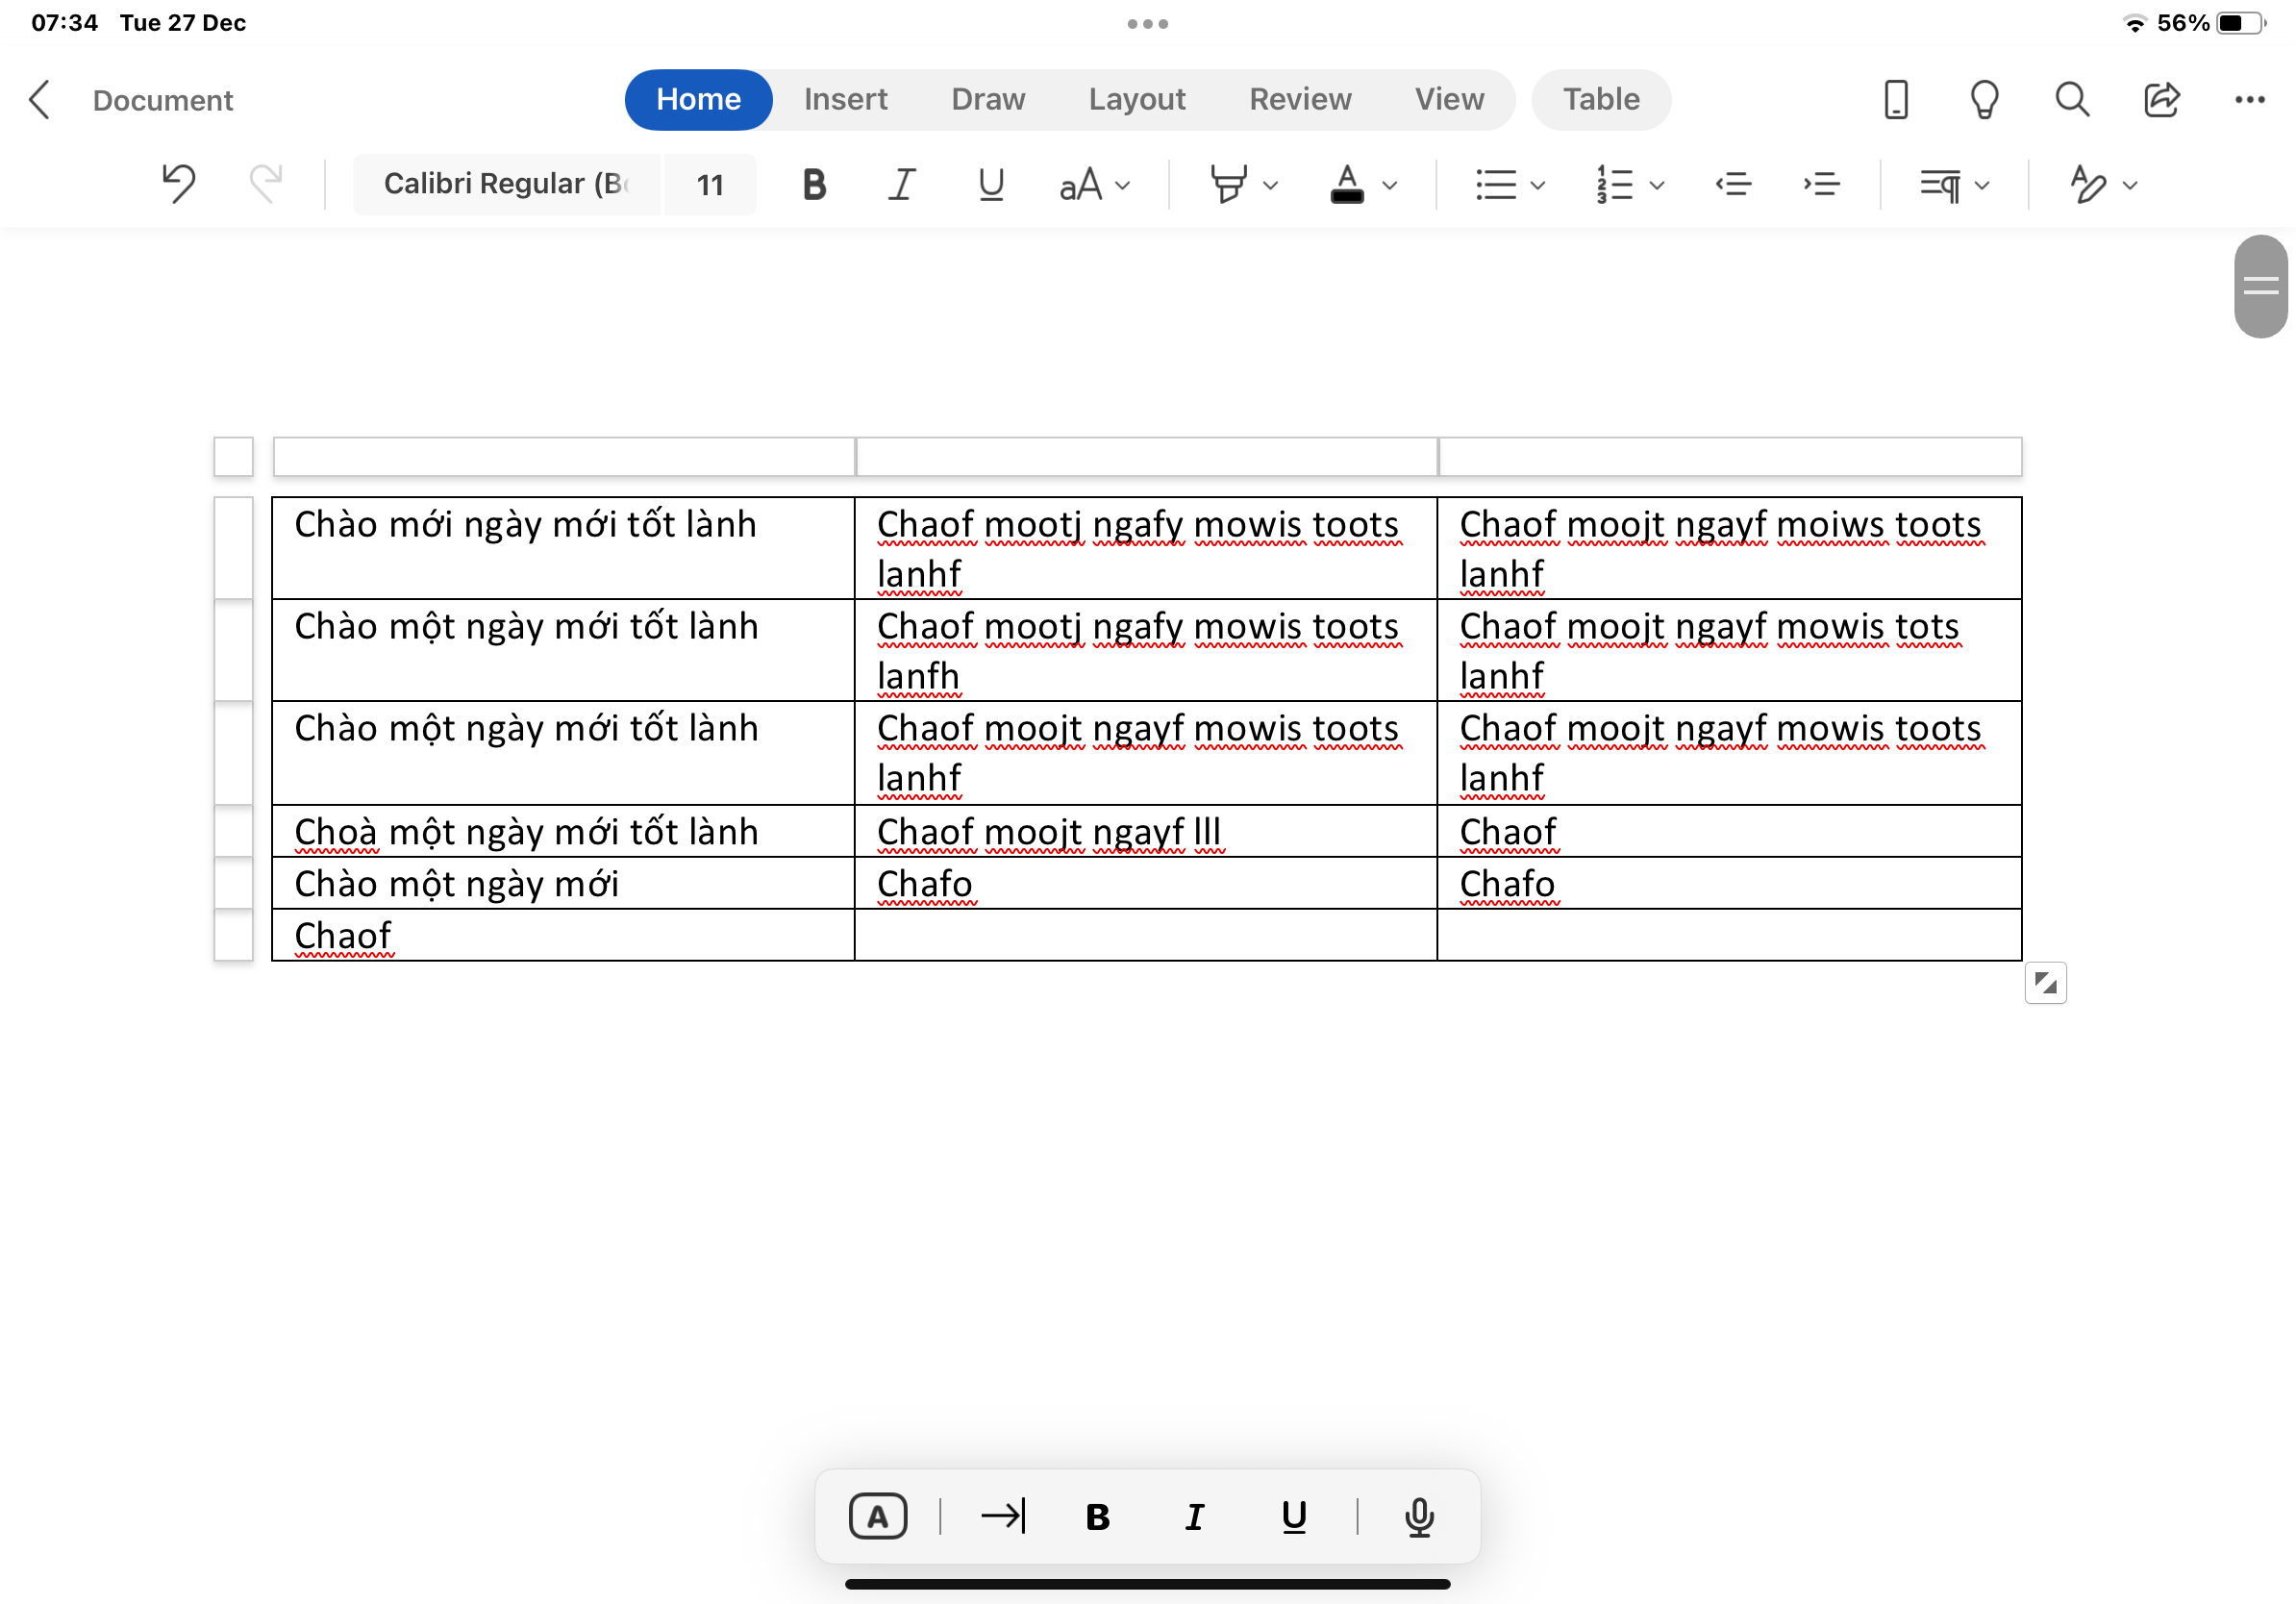Expand the bullet list dropdown
This screenshot has height=1604, width=2296.
click(1537, 185)
